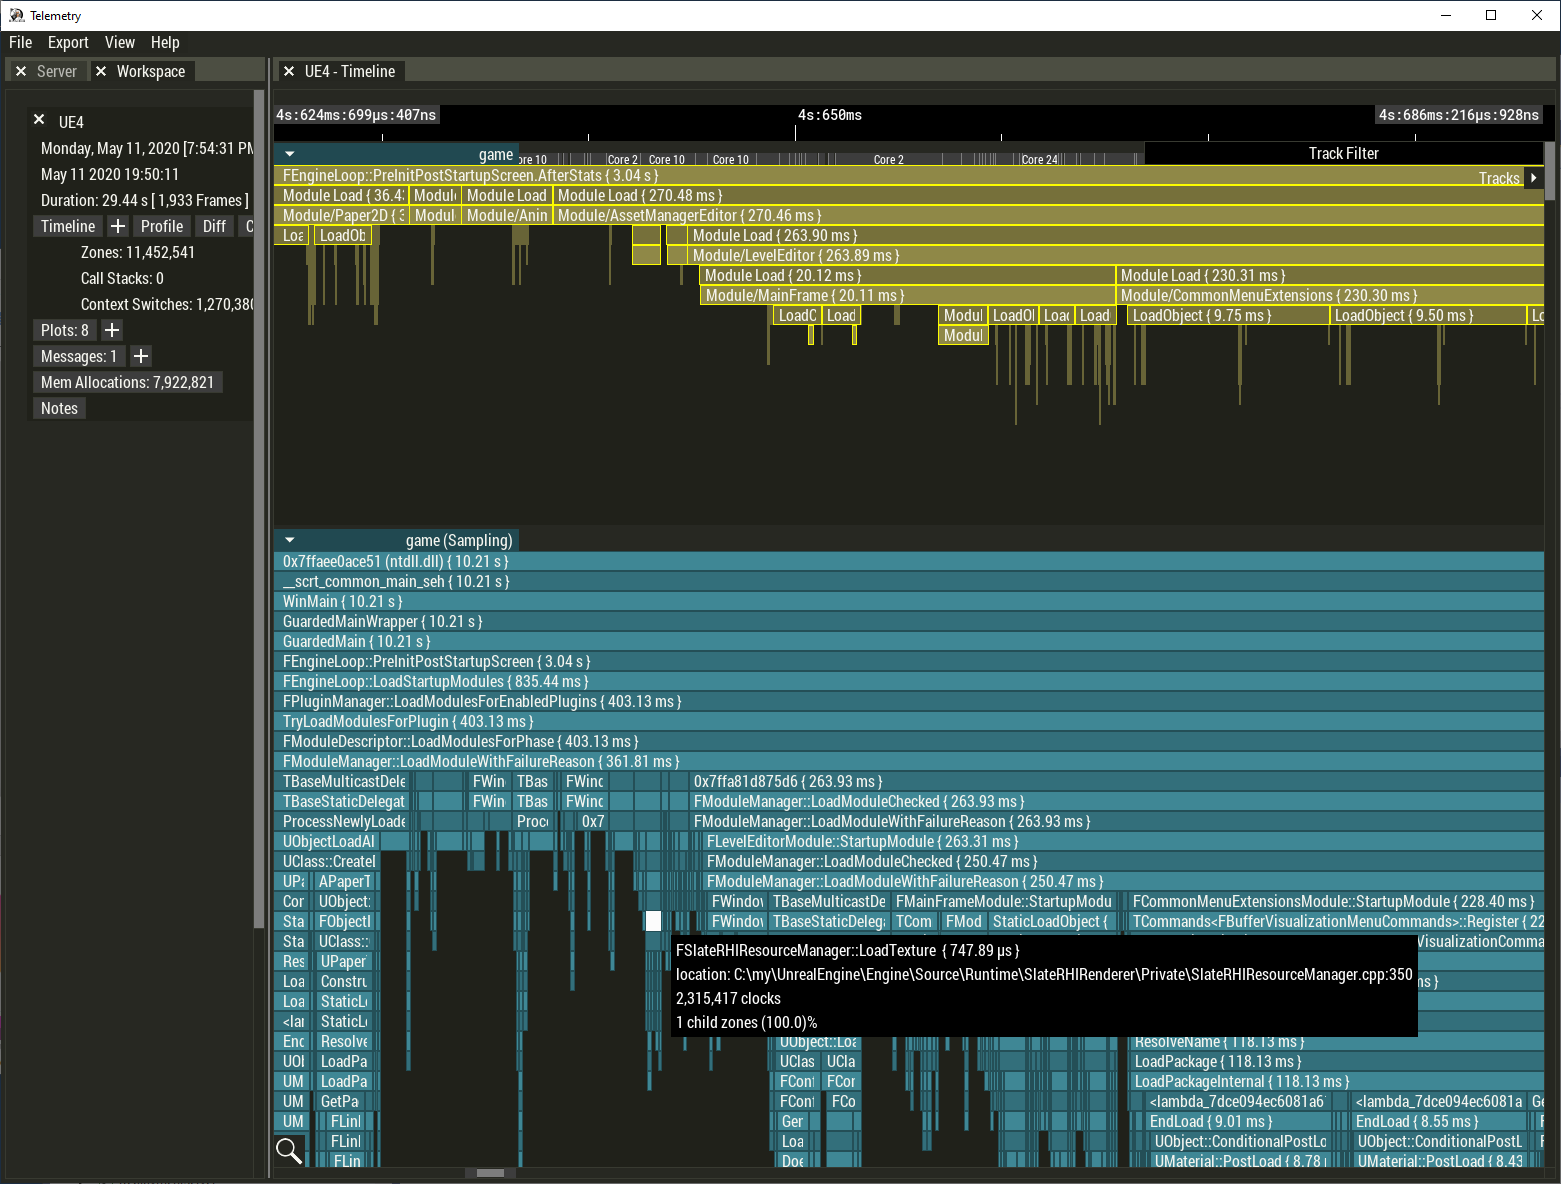
Task: Click the Mem Allocations button
Action: point(127,383)
